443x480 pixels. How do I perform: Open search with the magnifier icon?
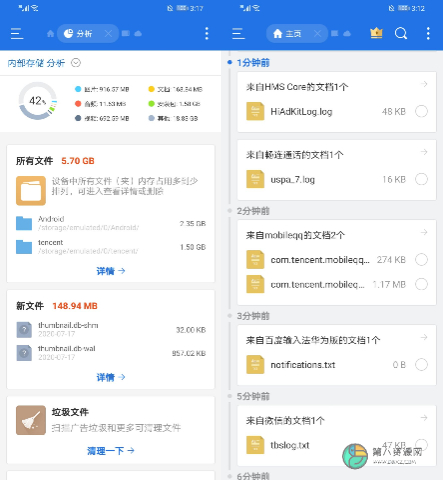[x=401, y=33]
